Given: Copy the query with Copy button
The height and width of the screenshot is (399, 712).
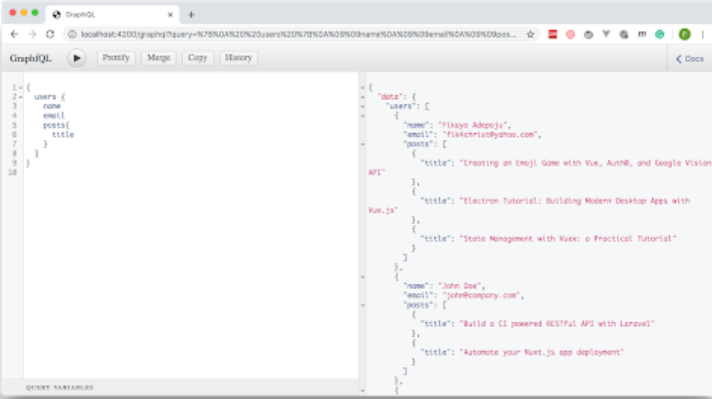Looking at the screenshot, I should [198, 58].
